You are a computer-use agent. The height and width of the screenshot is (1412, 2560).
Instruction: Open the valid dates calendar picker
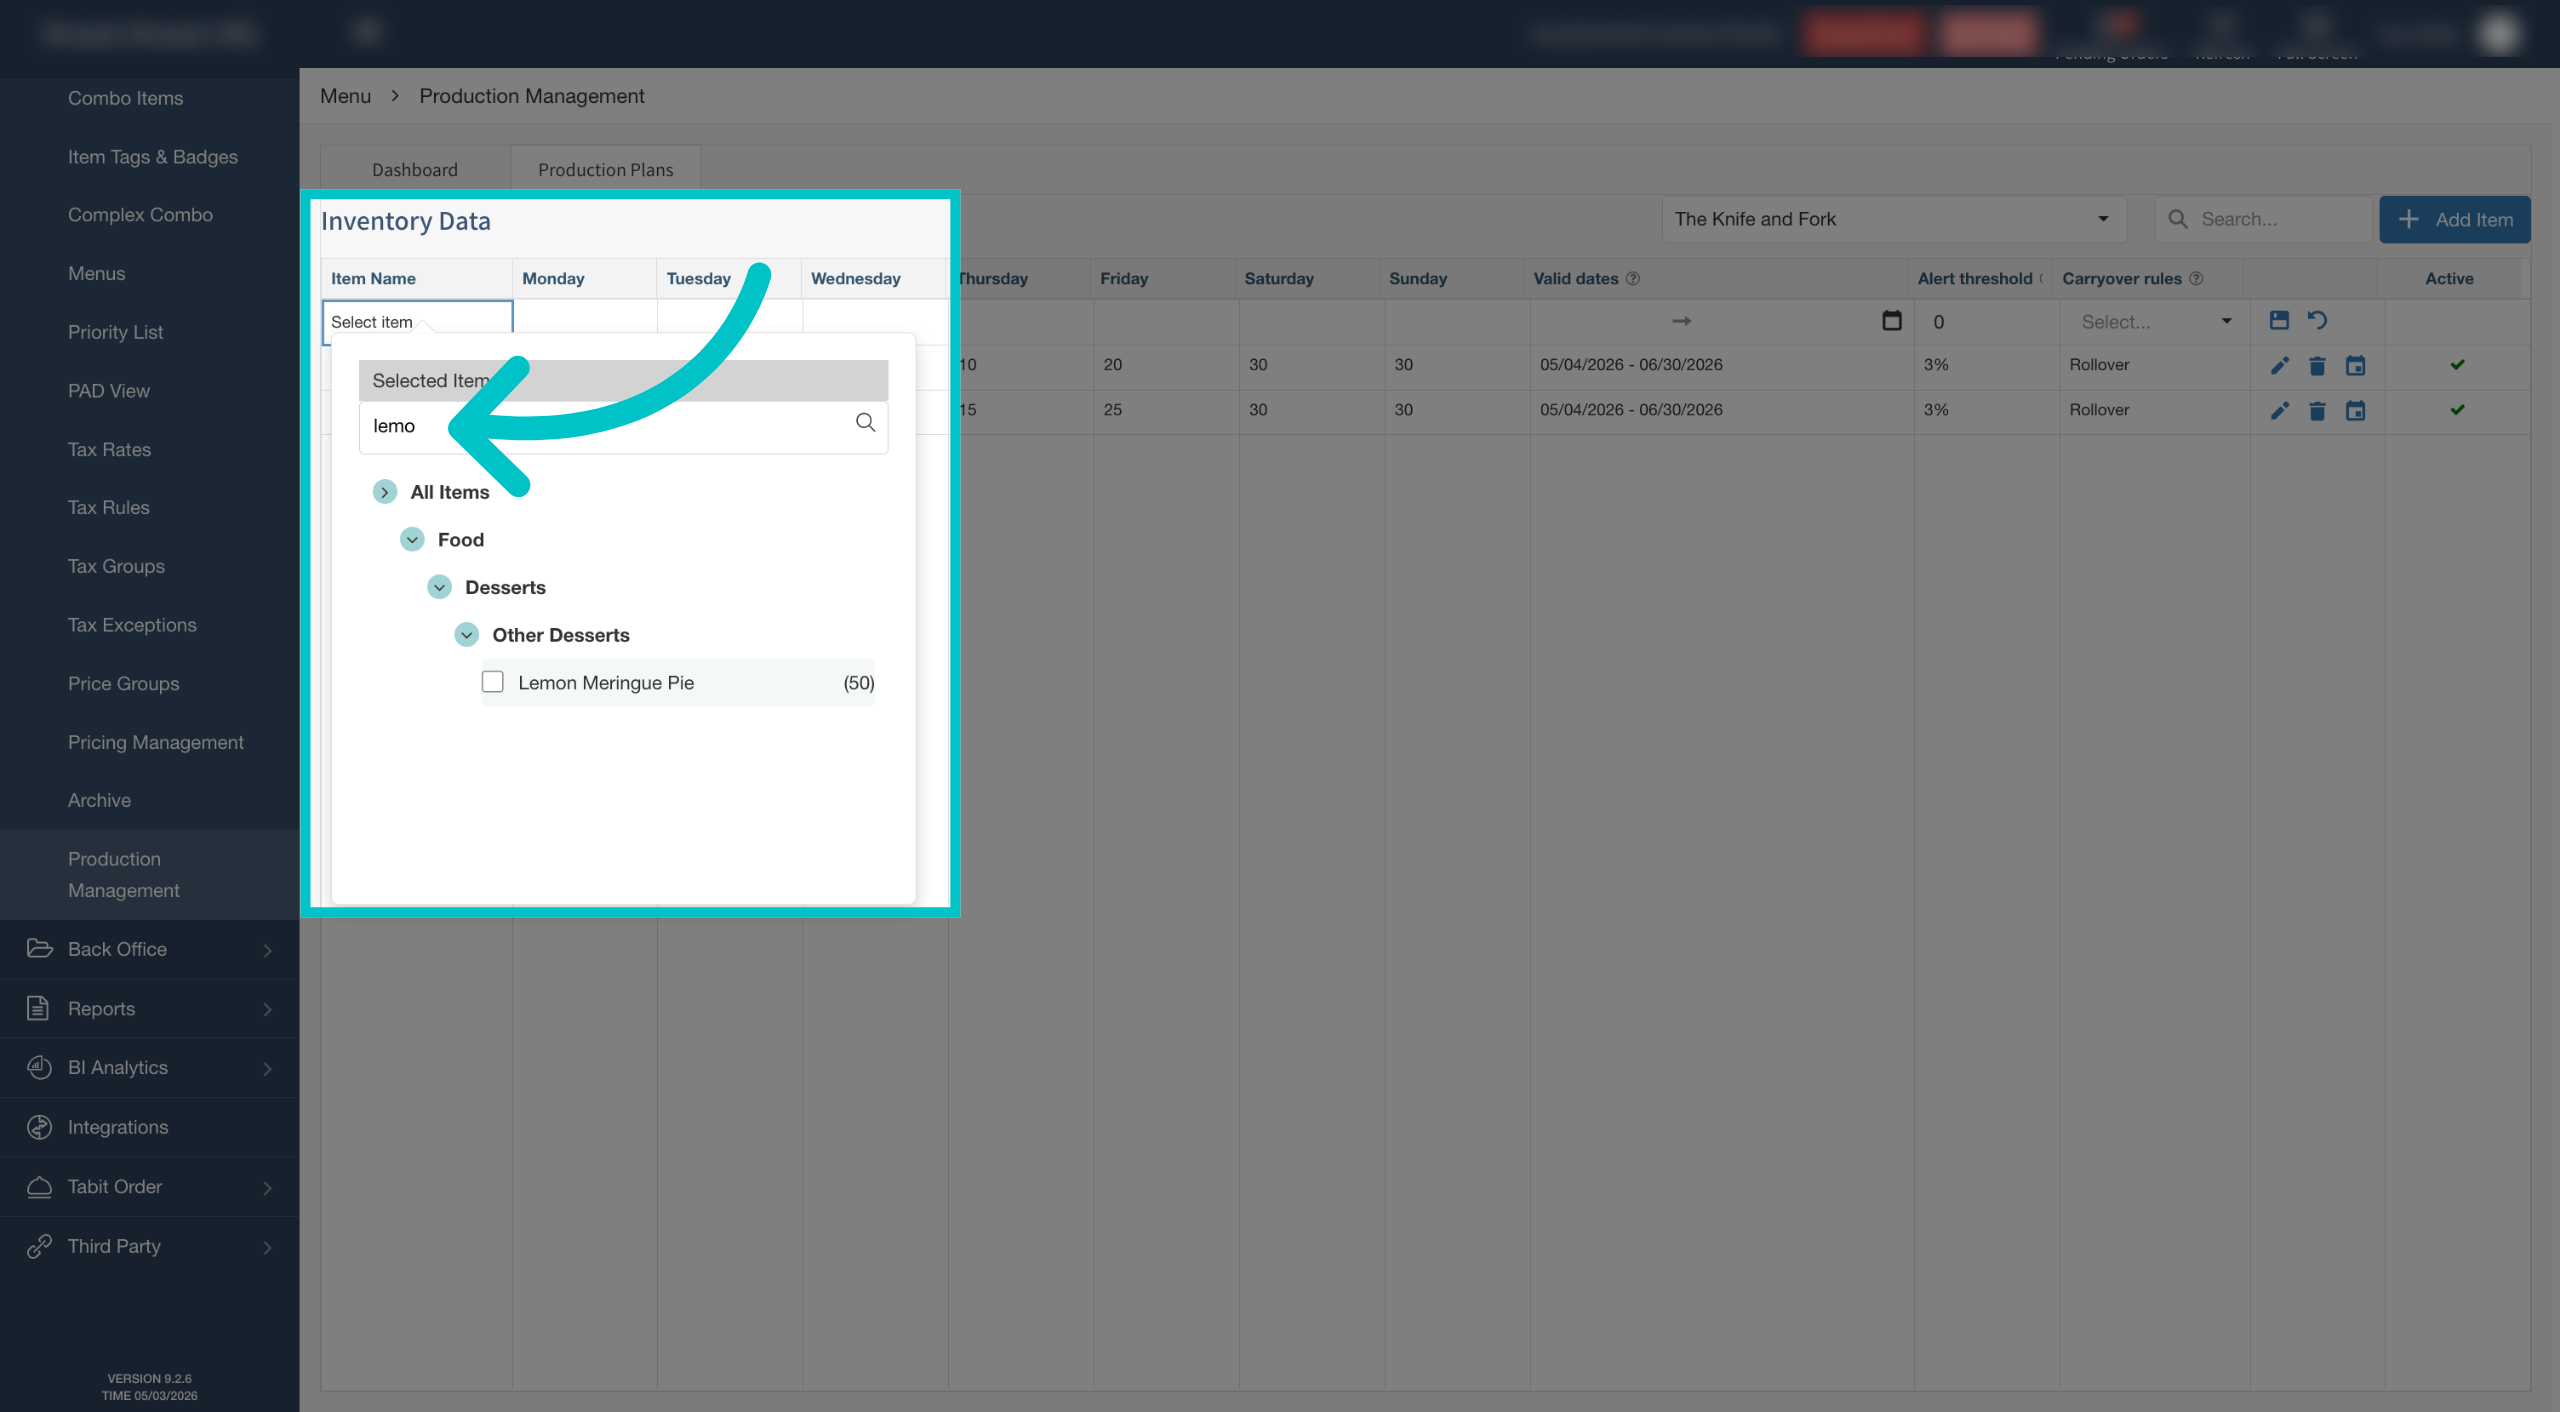[1891, 321]
